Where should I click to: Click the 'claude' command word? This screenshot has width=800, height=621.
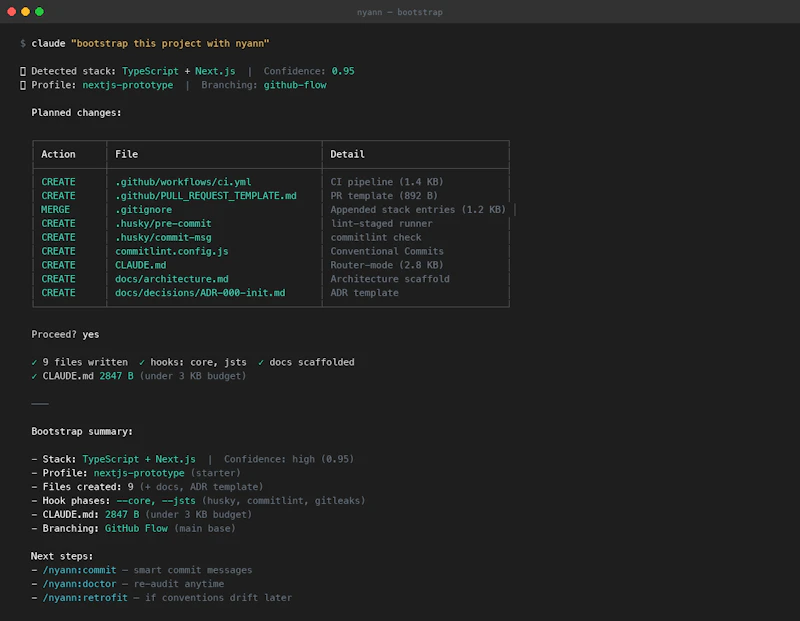click(x=48, y=43)
